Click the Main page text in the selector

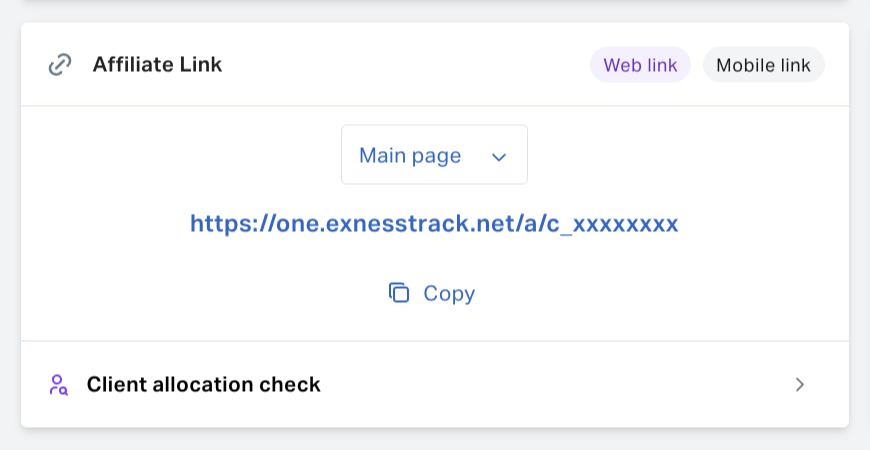(x=410, y=155)
